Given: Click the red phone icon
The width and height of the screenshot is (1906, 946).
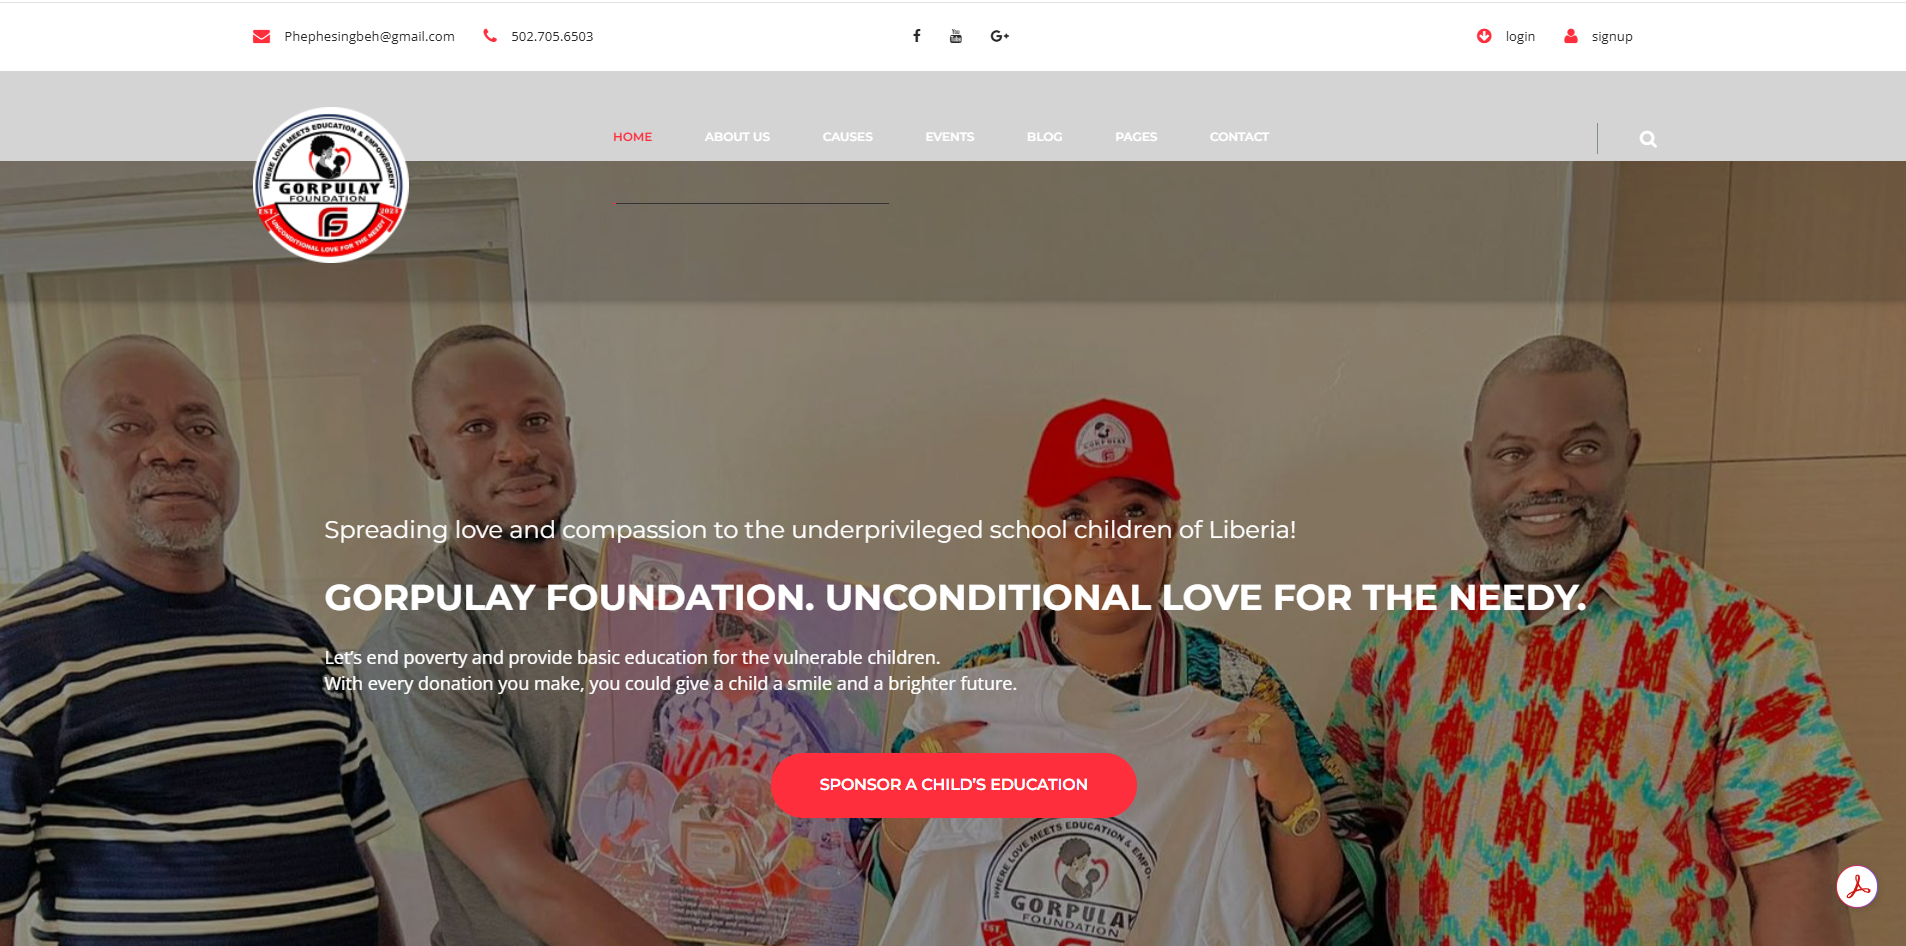Looking at the screenshot, I should [490, 35].
